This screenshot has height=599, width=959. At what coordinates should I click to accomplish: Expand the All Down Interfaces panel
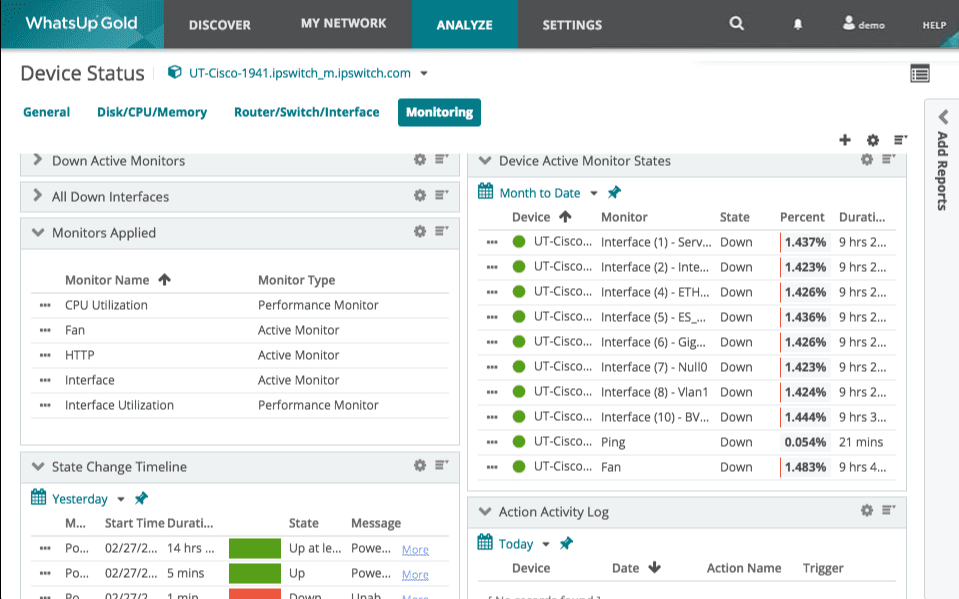(38, 196)
